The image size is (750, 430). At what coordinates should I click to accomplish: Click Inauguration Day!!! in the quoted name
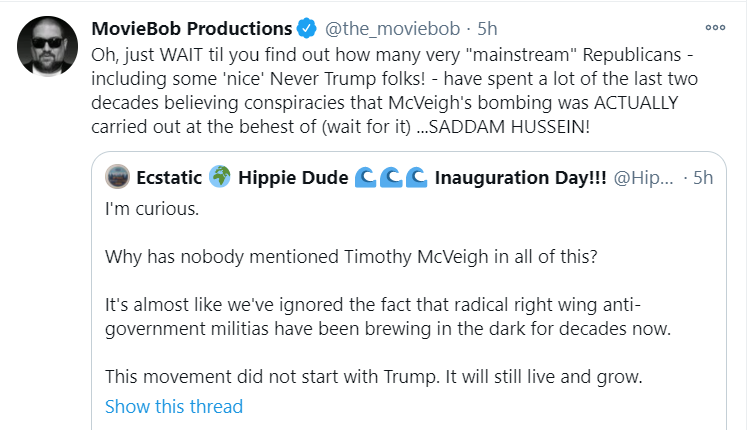click(520, 178)
